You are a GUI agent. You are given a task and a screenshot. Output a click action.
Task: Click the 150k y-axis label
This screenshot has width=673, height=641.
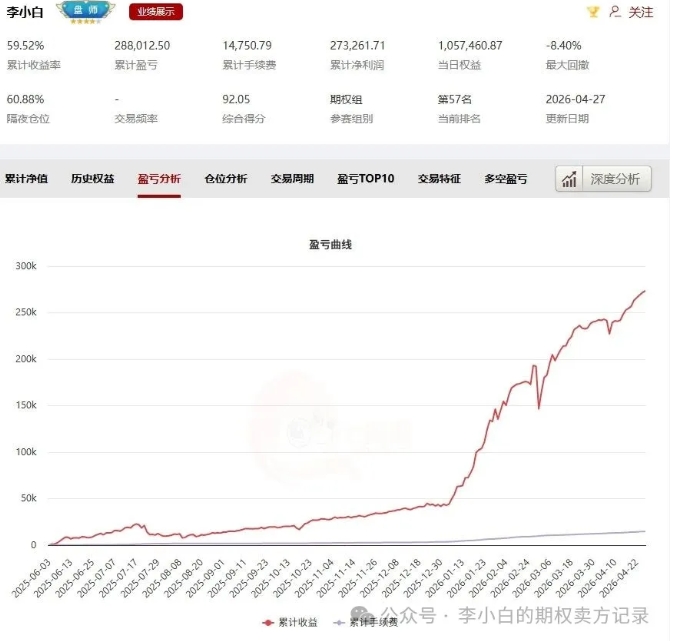click(x=26, y=405)
